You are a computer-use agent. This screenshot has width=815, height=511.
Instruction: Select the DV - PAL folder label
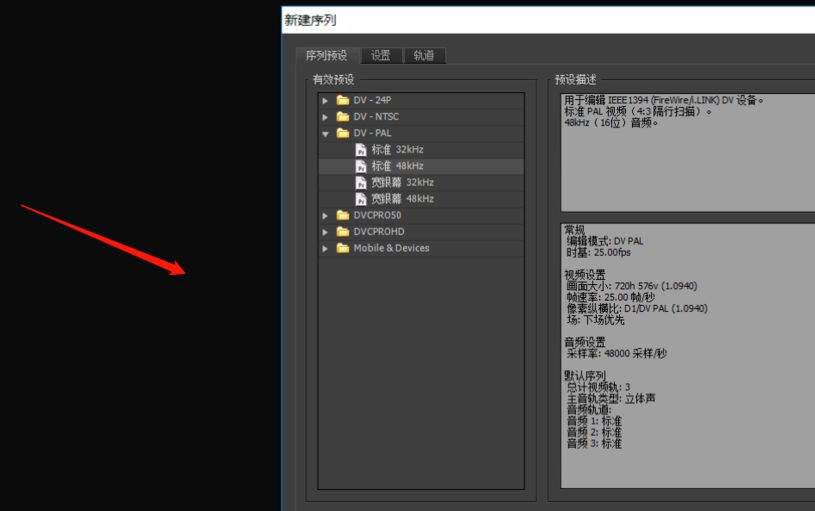point(373,133)
